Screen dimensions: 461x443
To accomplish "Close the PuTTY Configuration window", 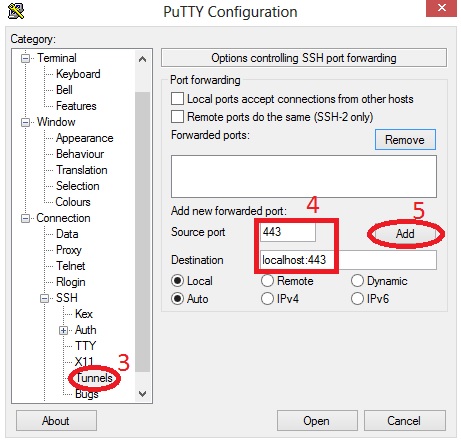I will click(441, 8).
